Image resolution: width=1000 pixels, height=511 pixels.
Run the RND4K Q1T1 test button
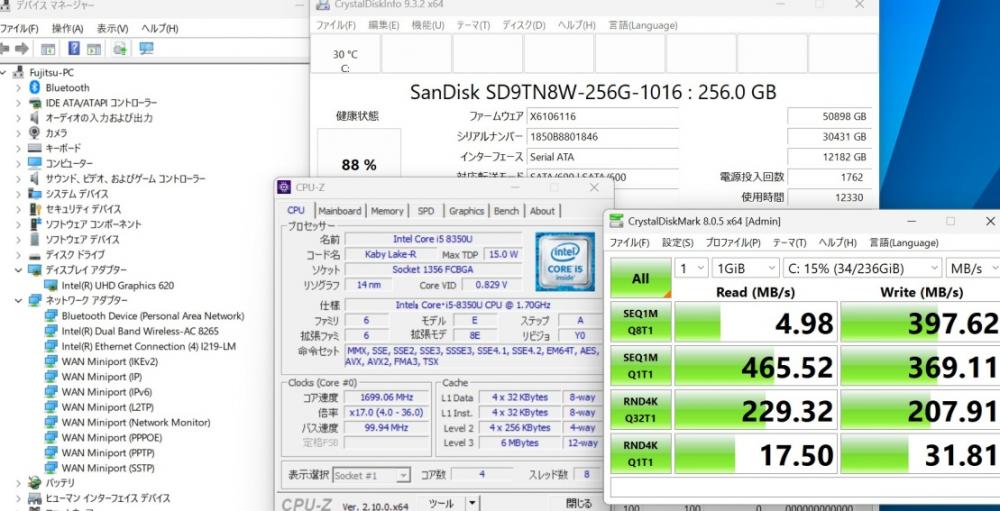point(640,454)
